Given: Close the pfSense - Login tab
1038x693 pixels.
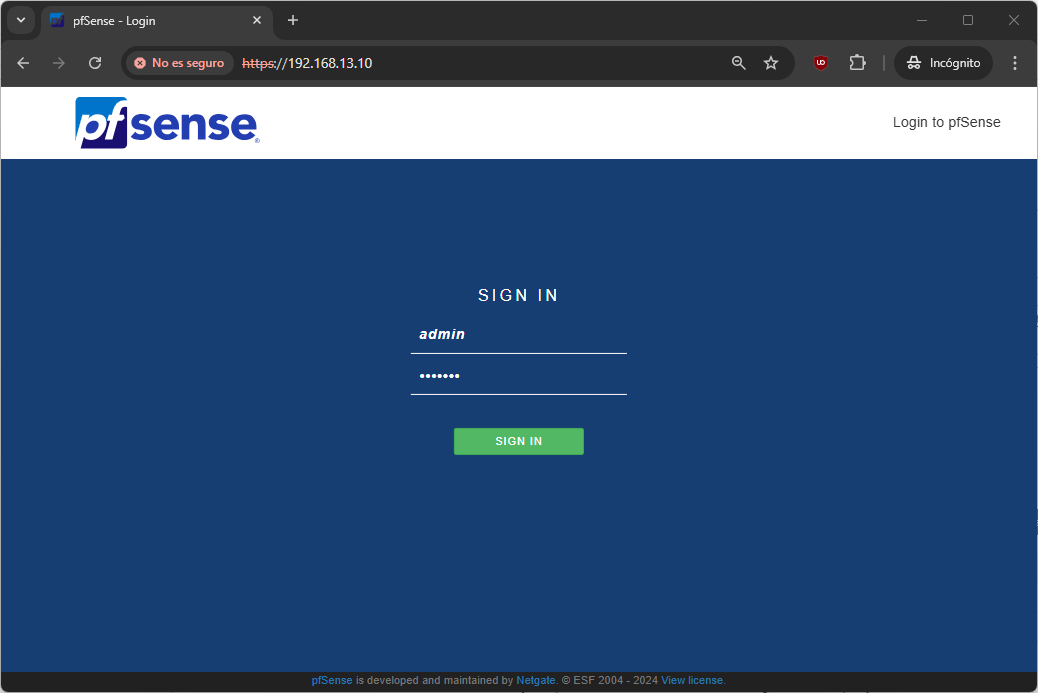Looking at the screenshot, I should pos(257,20).
